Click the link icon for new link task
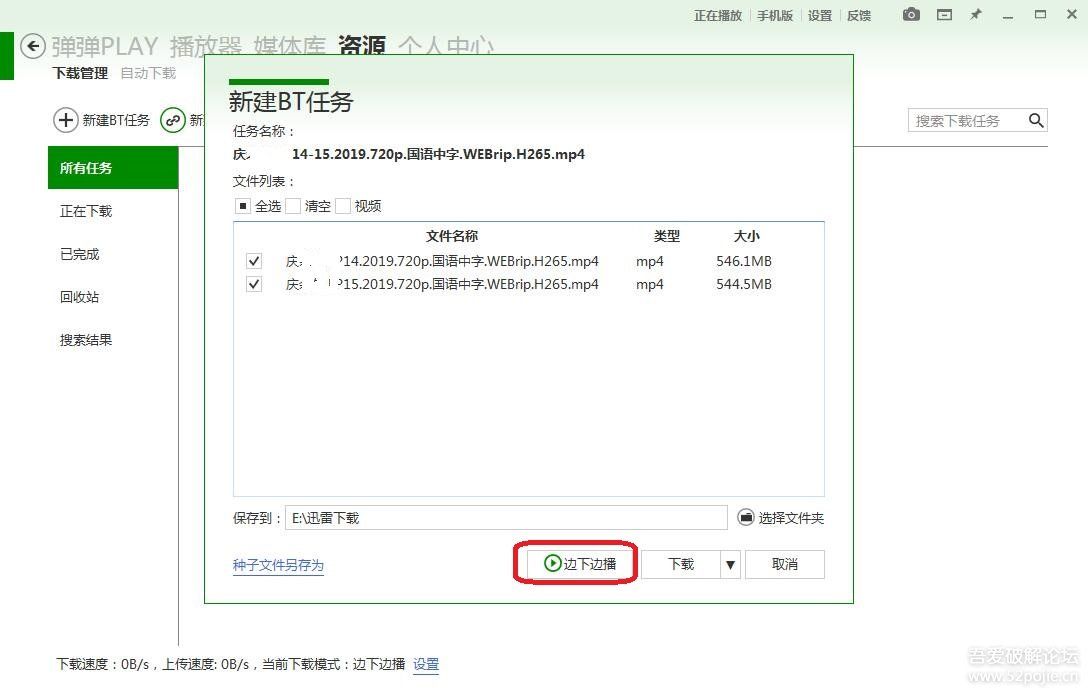The image size is (1088, 693). coord(173,120)
